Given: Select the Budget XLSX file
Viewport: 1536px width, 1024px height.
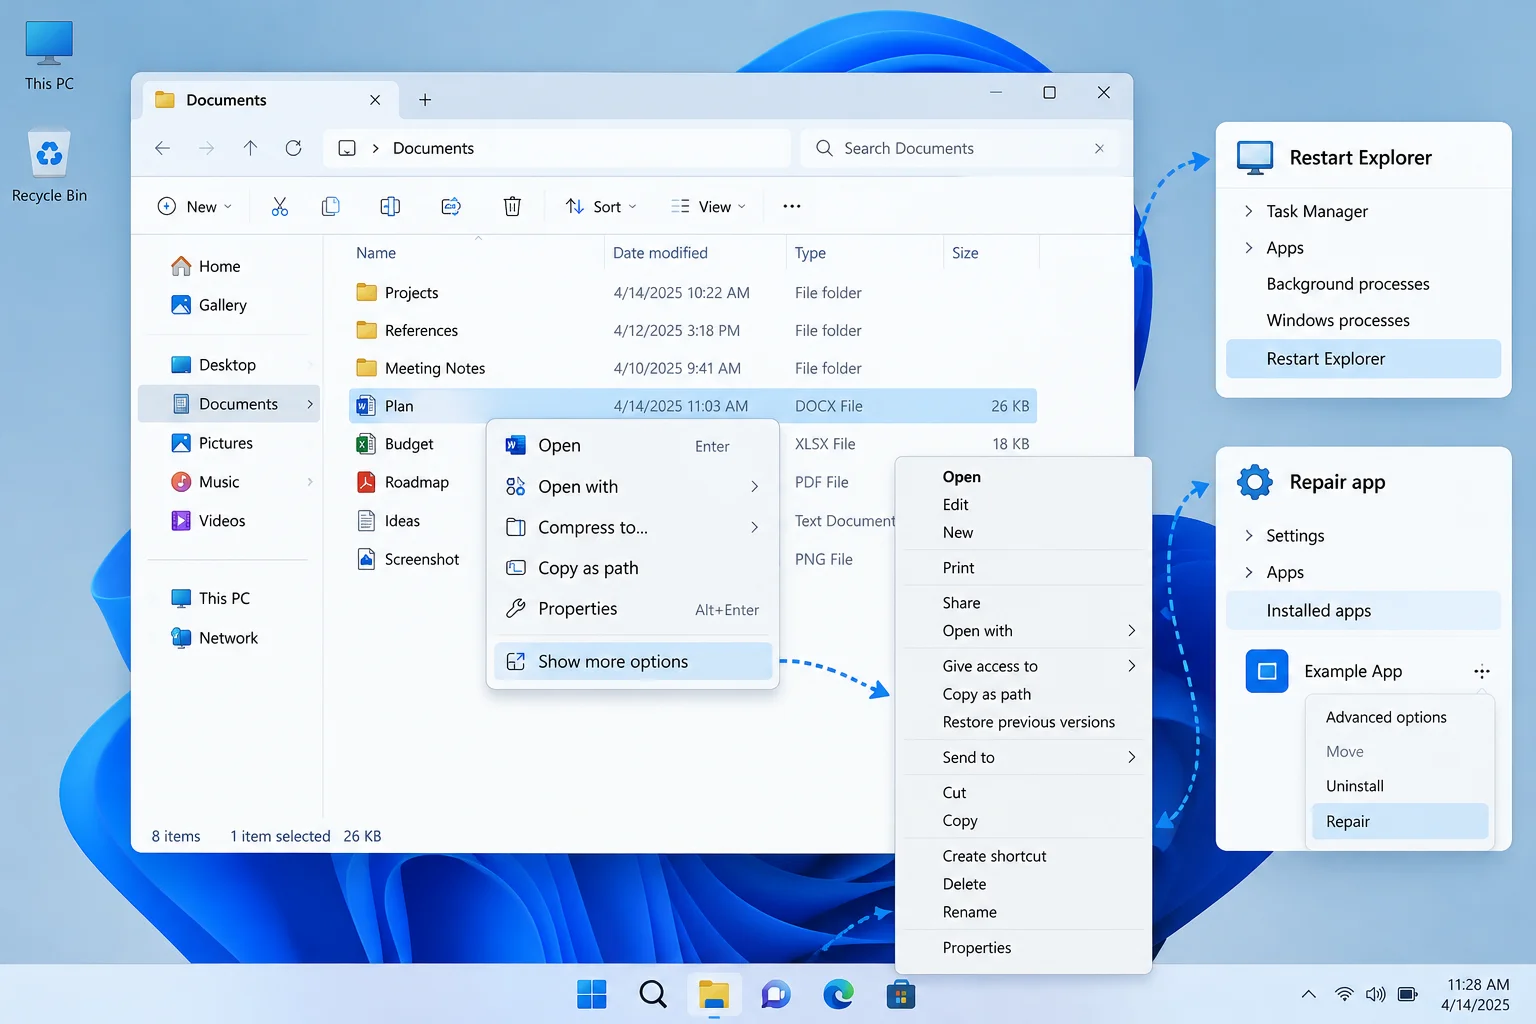Looking at the screenshot, I should [692, 444].
